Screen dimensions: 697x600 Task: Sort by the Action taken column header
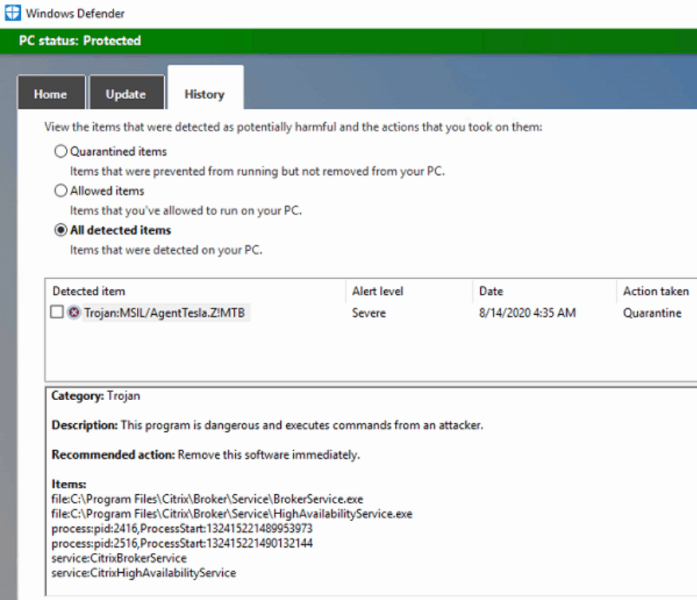pos(657,292)
